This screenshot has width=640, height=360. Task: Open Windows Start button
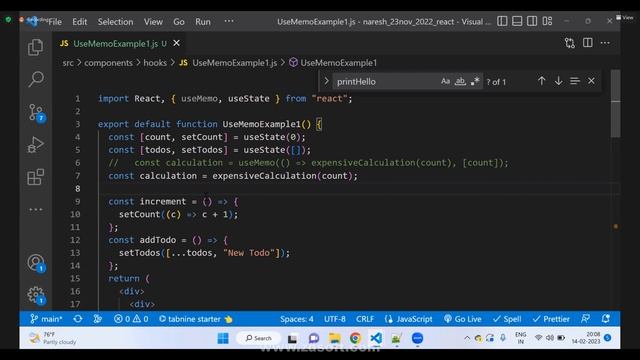(x=223, y=338)
